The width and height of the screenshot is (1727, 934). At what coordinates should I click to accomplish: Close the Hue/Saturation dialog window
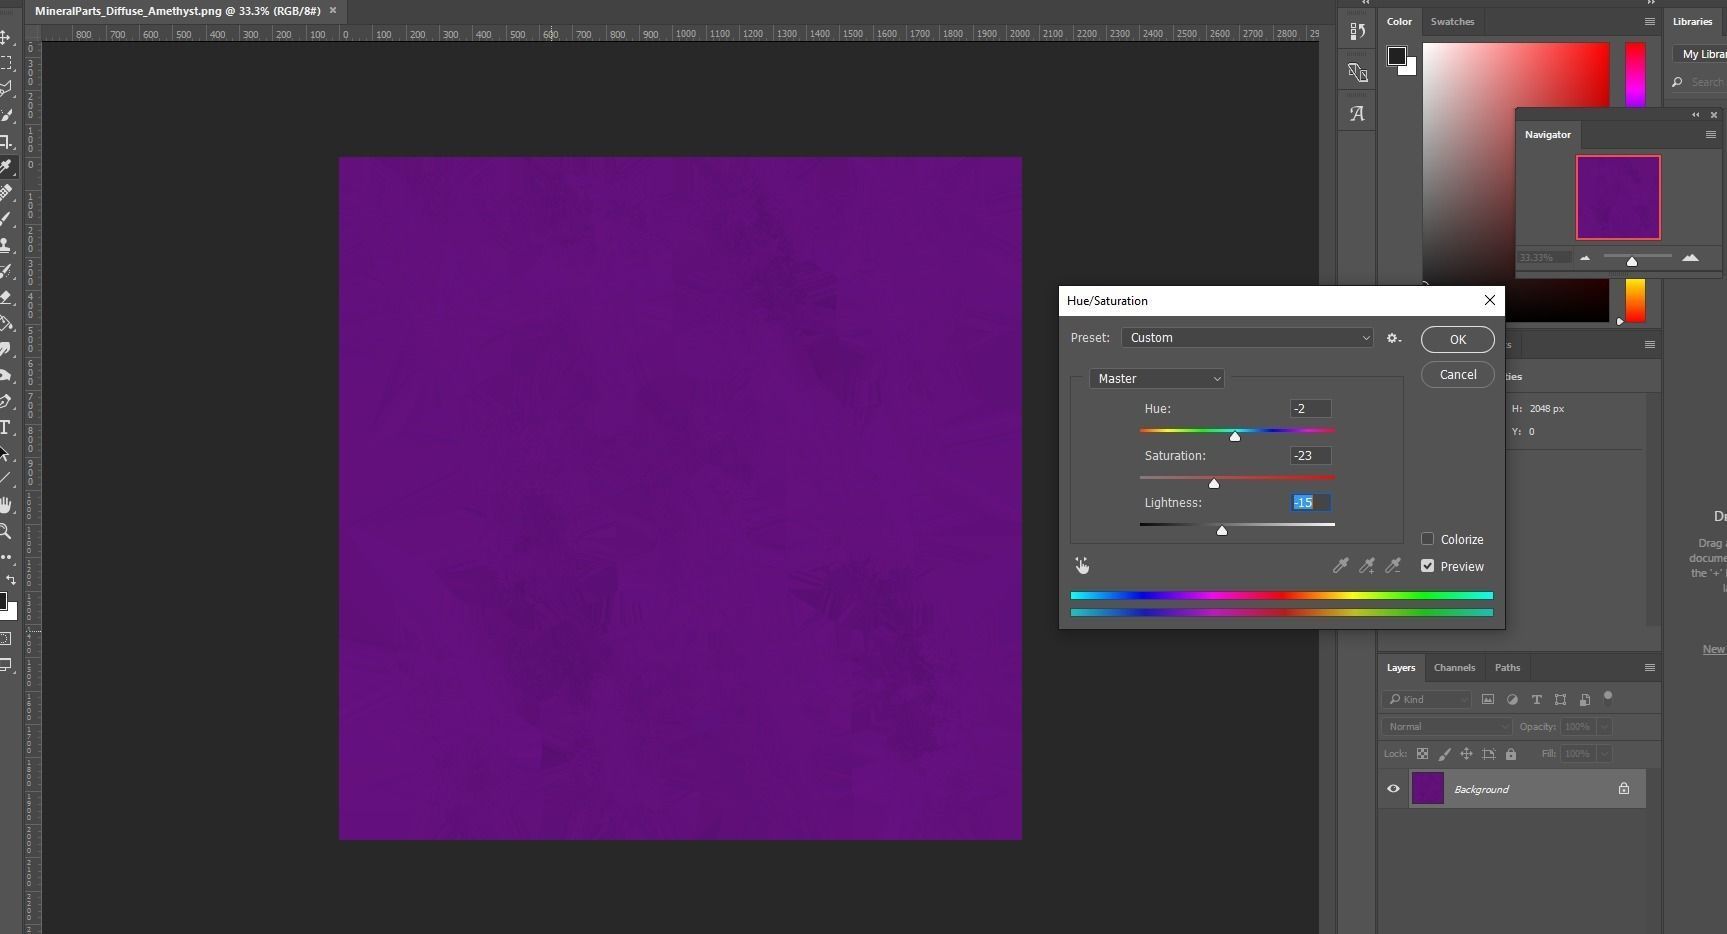[1490, 300]
